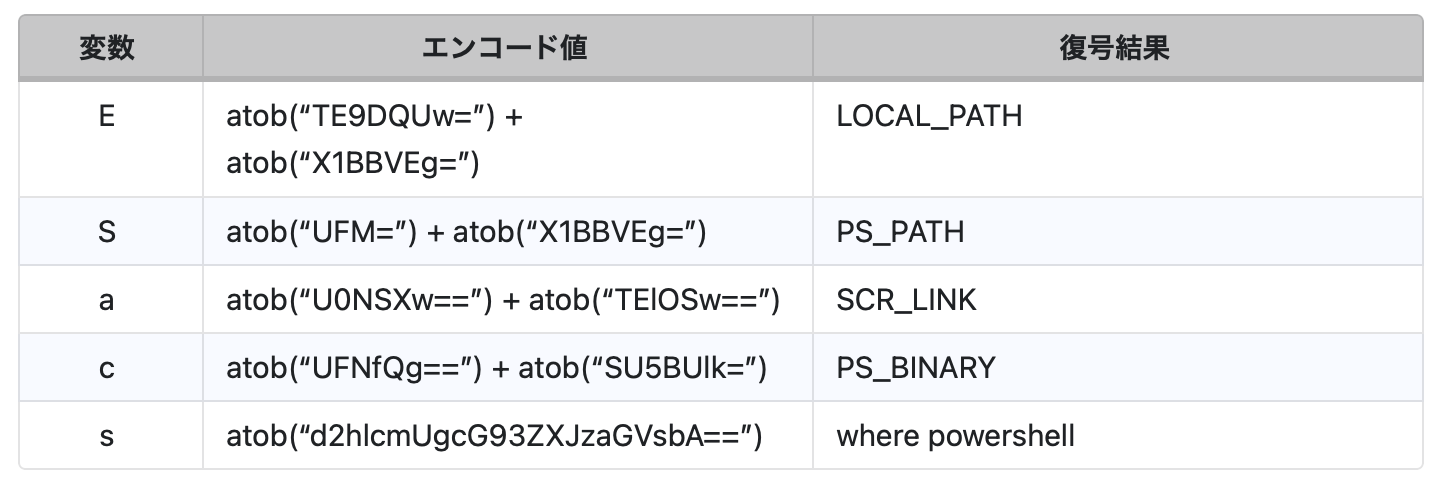Screen dimensions: 1440x488
Task: Click variable a cell
Action: point(107,300)
